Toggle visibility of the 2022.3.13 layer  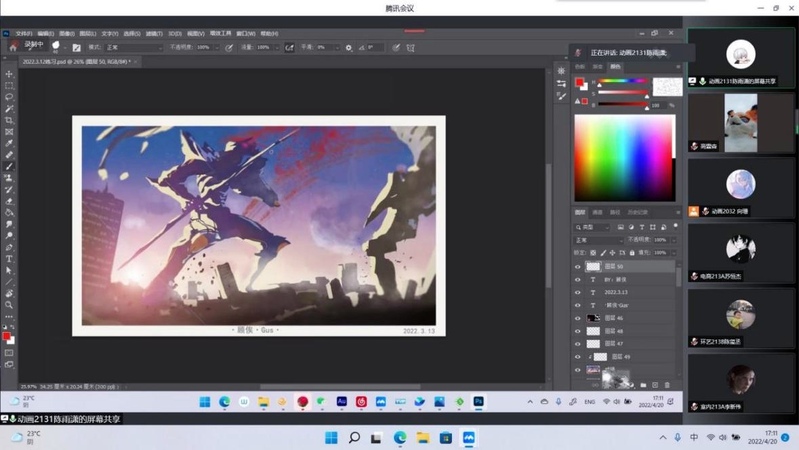point(577,293)
